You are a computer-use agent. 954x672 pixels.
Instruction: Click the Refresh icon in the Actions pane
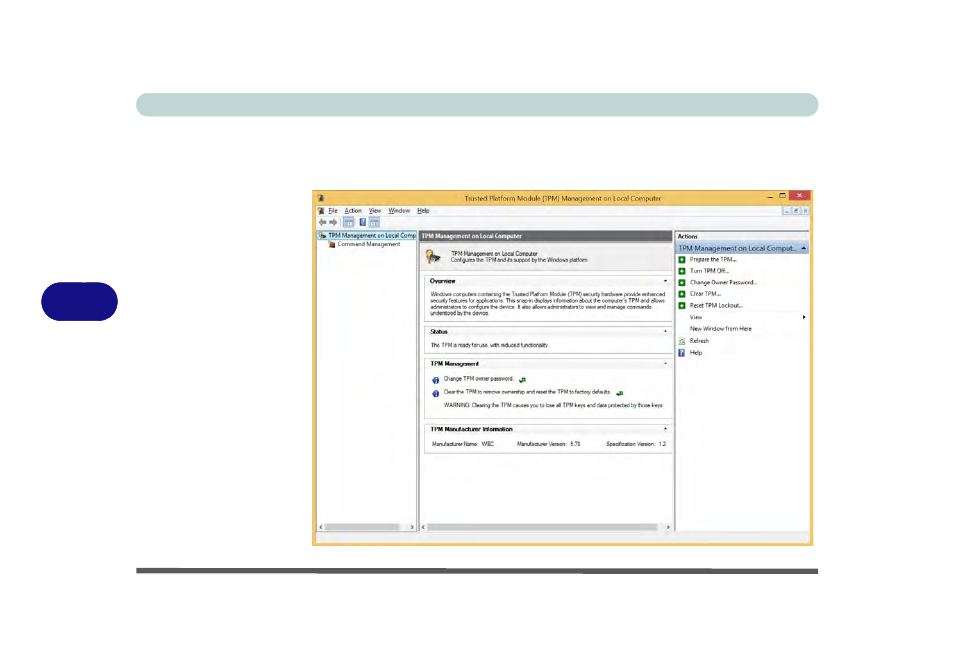pos(682,341)
